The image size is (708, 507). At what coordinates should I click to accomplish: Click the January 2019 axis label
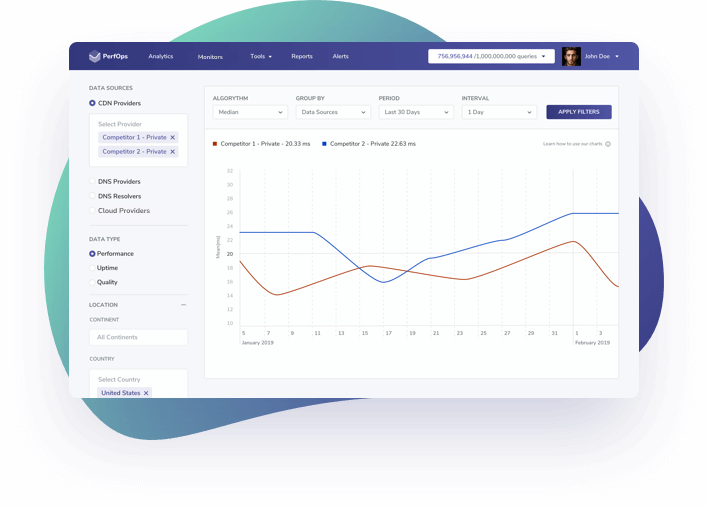257,343
